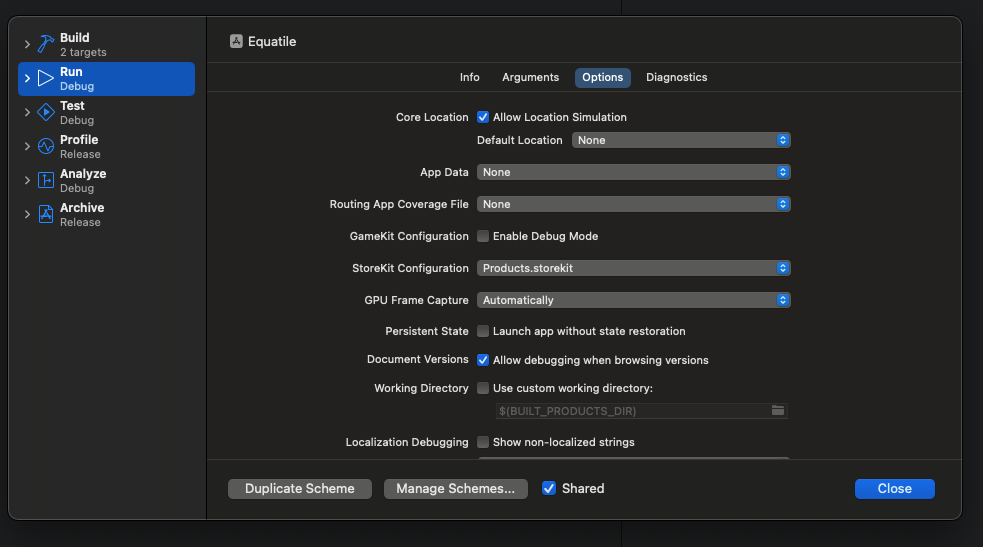
Task: Select the Archive action icon
Action: 46,215
